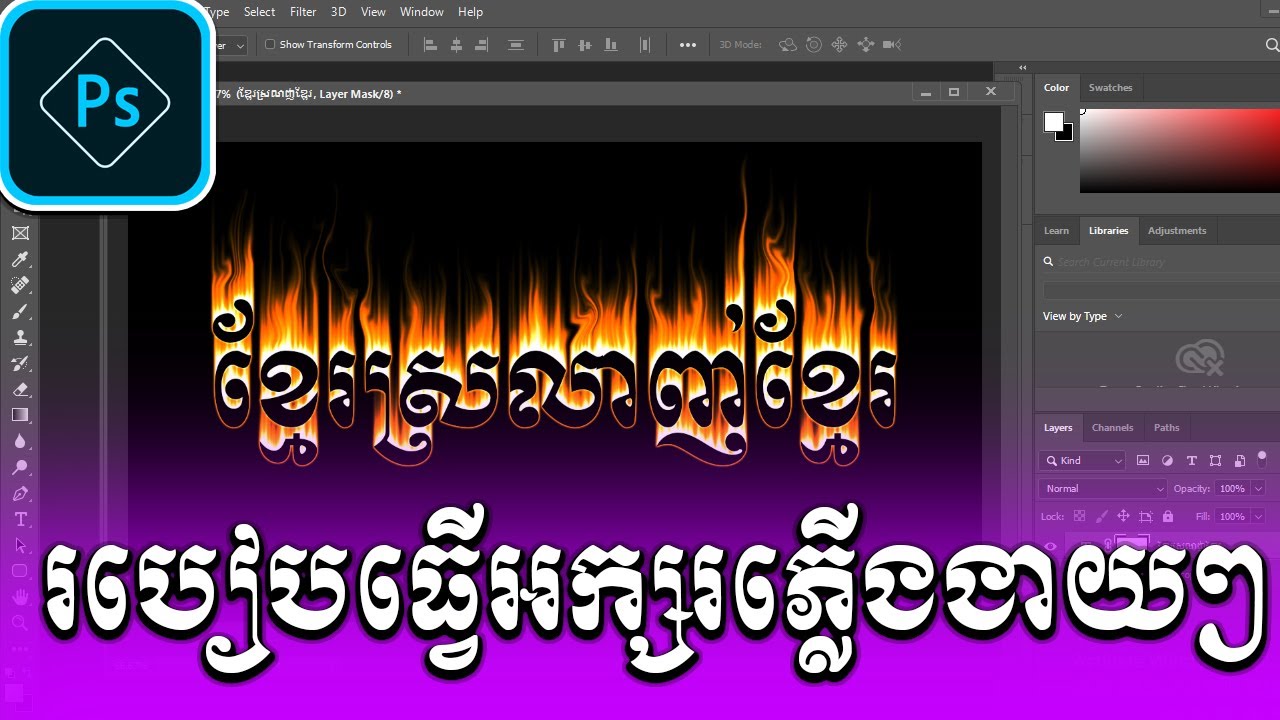Click the align horizontal centers icon

[x=456, y=44]
